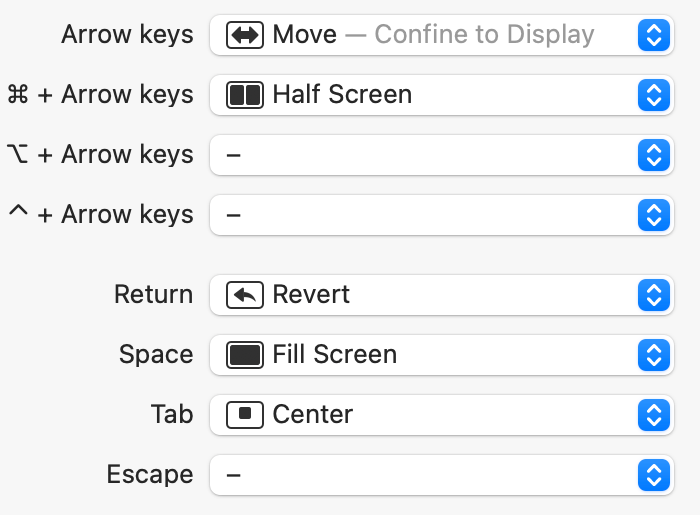Click the Center window icon
This screenshot has width=700, height=515.
click(x=245, y=414)
